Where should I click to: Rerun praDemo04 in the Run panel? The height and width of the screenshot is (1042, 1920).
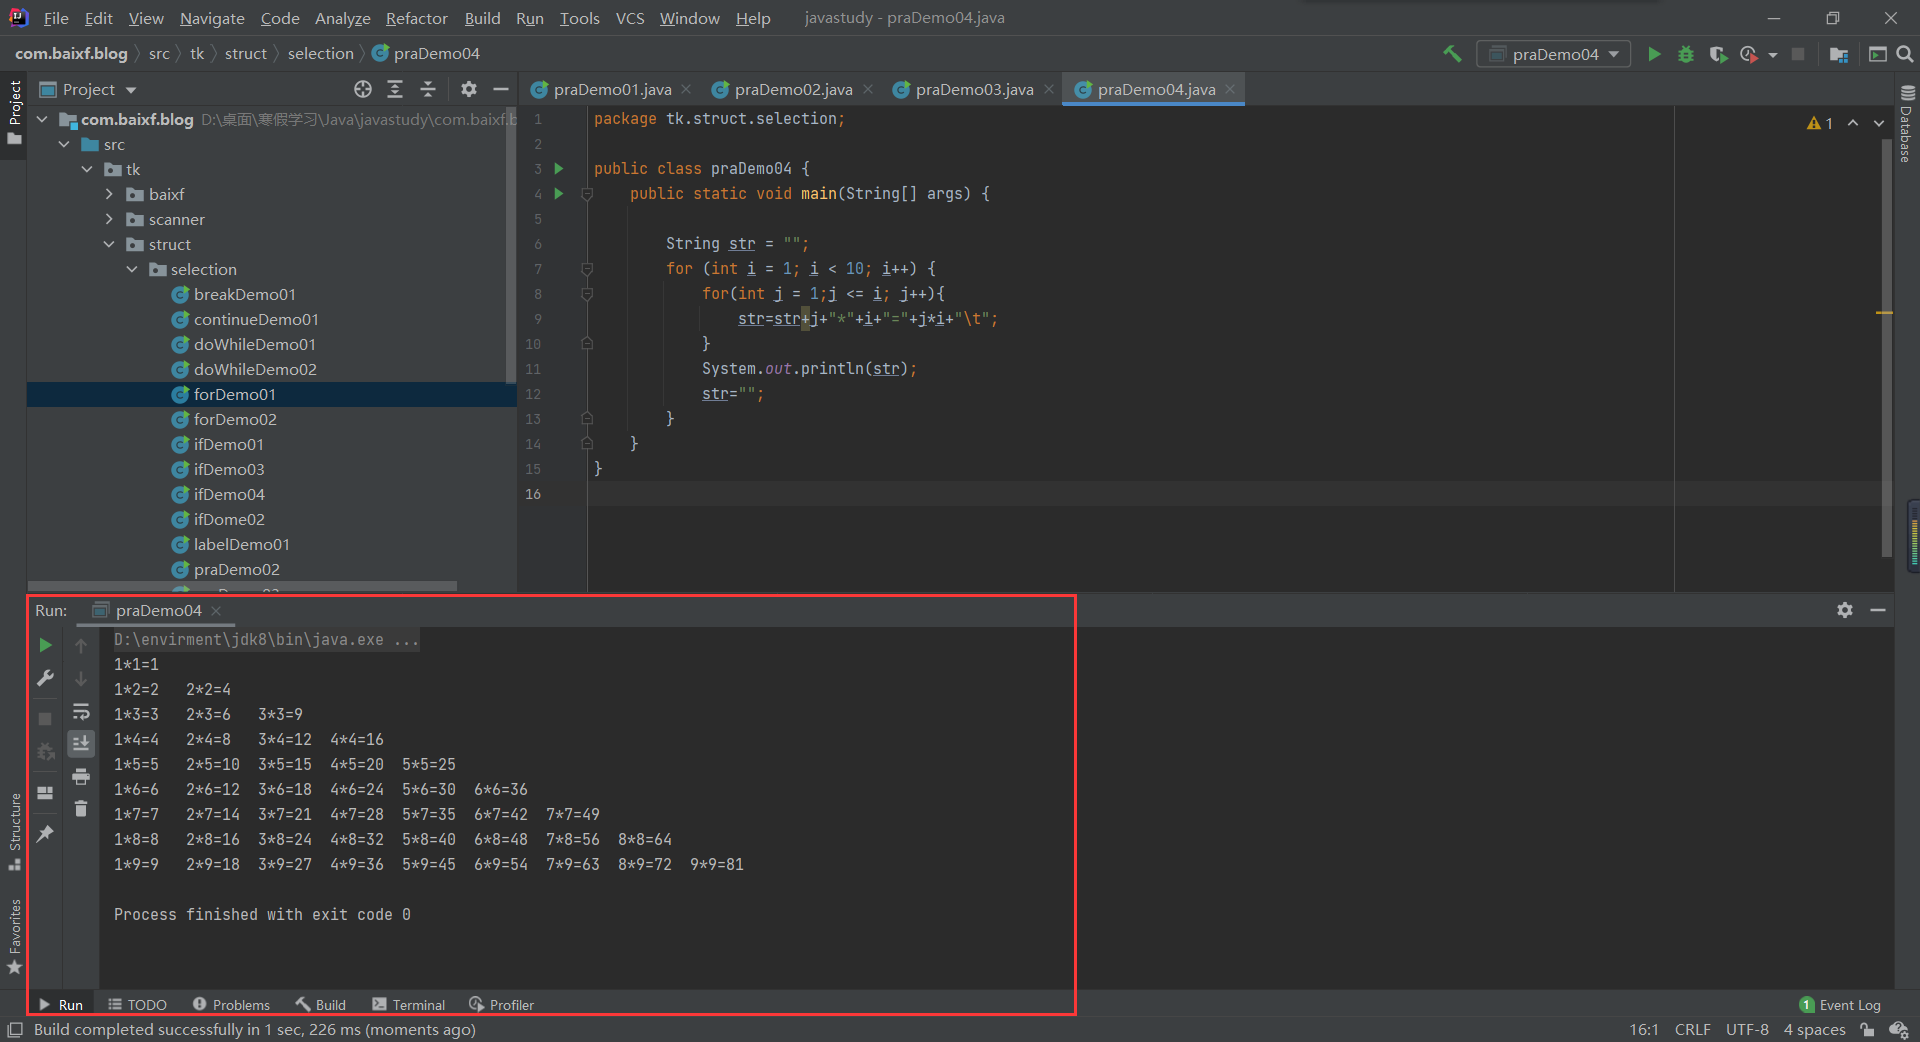(45, 645)
